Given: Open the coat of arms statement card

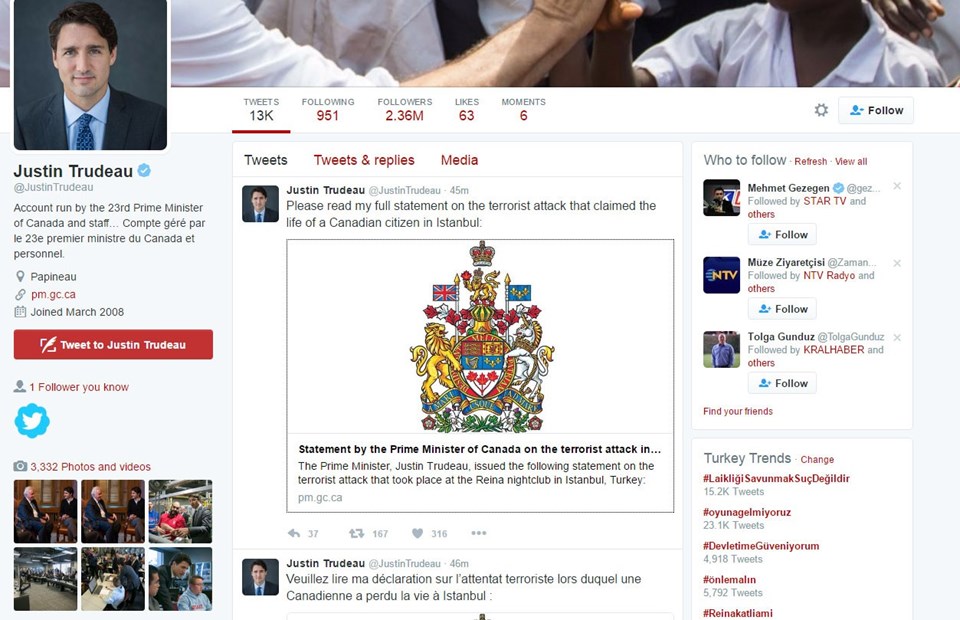Looking at the screenshot, I should pos(480,376).
